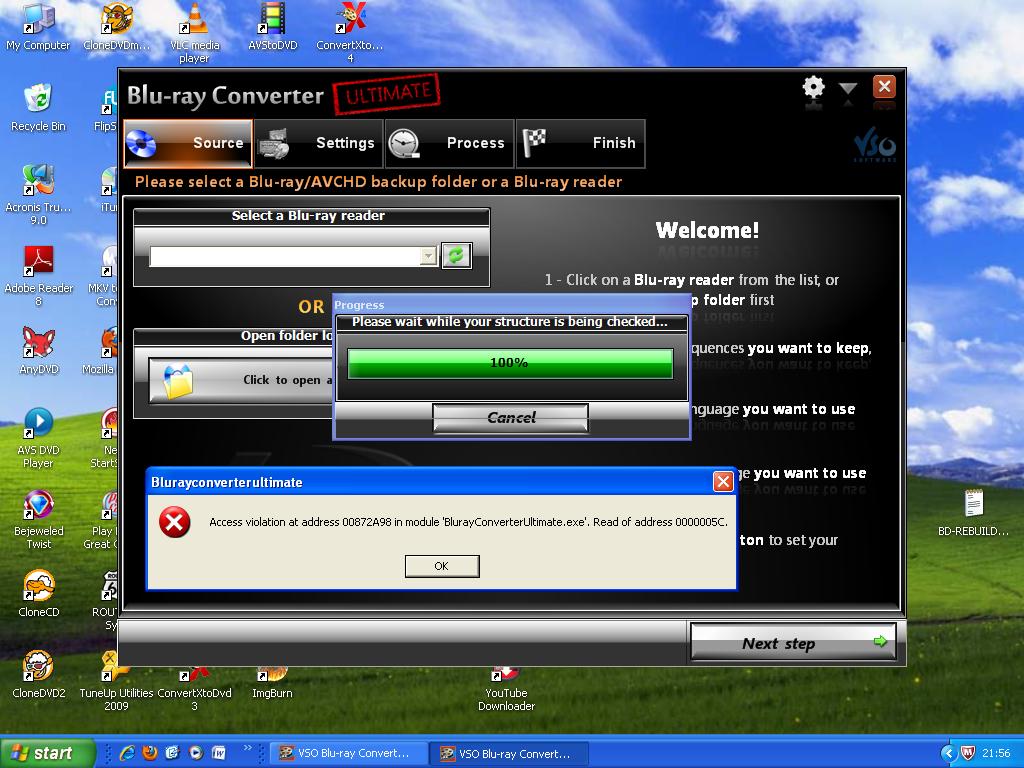Screen dimensions: 1024x768
Task: Switch to the Source tab
Action: point(187,143)
